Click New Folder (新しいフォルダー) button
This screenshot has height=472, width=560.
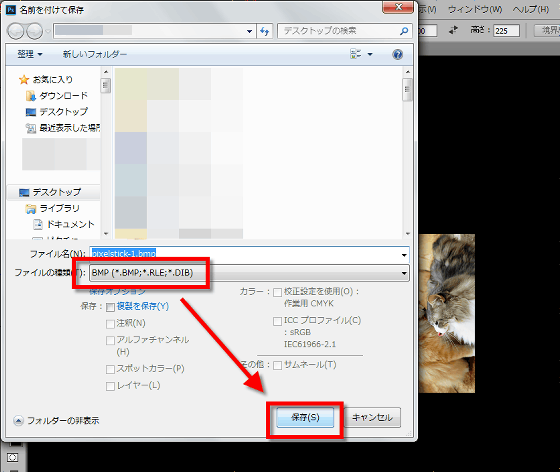tap(95, 54)
